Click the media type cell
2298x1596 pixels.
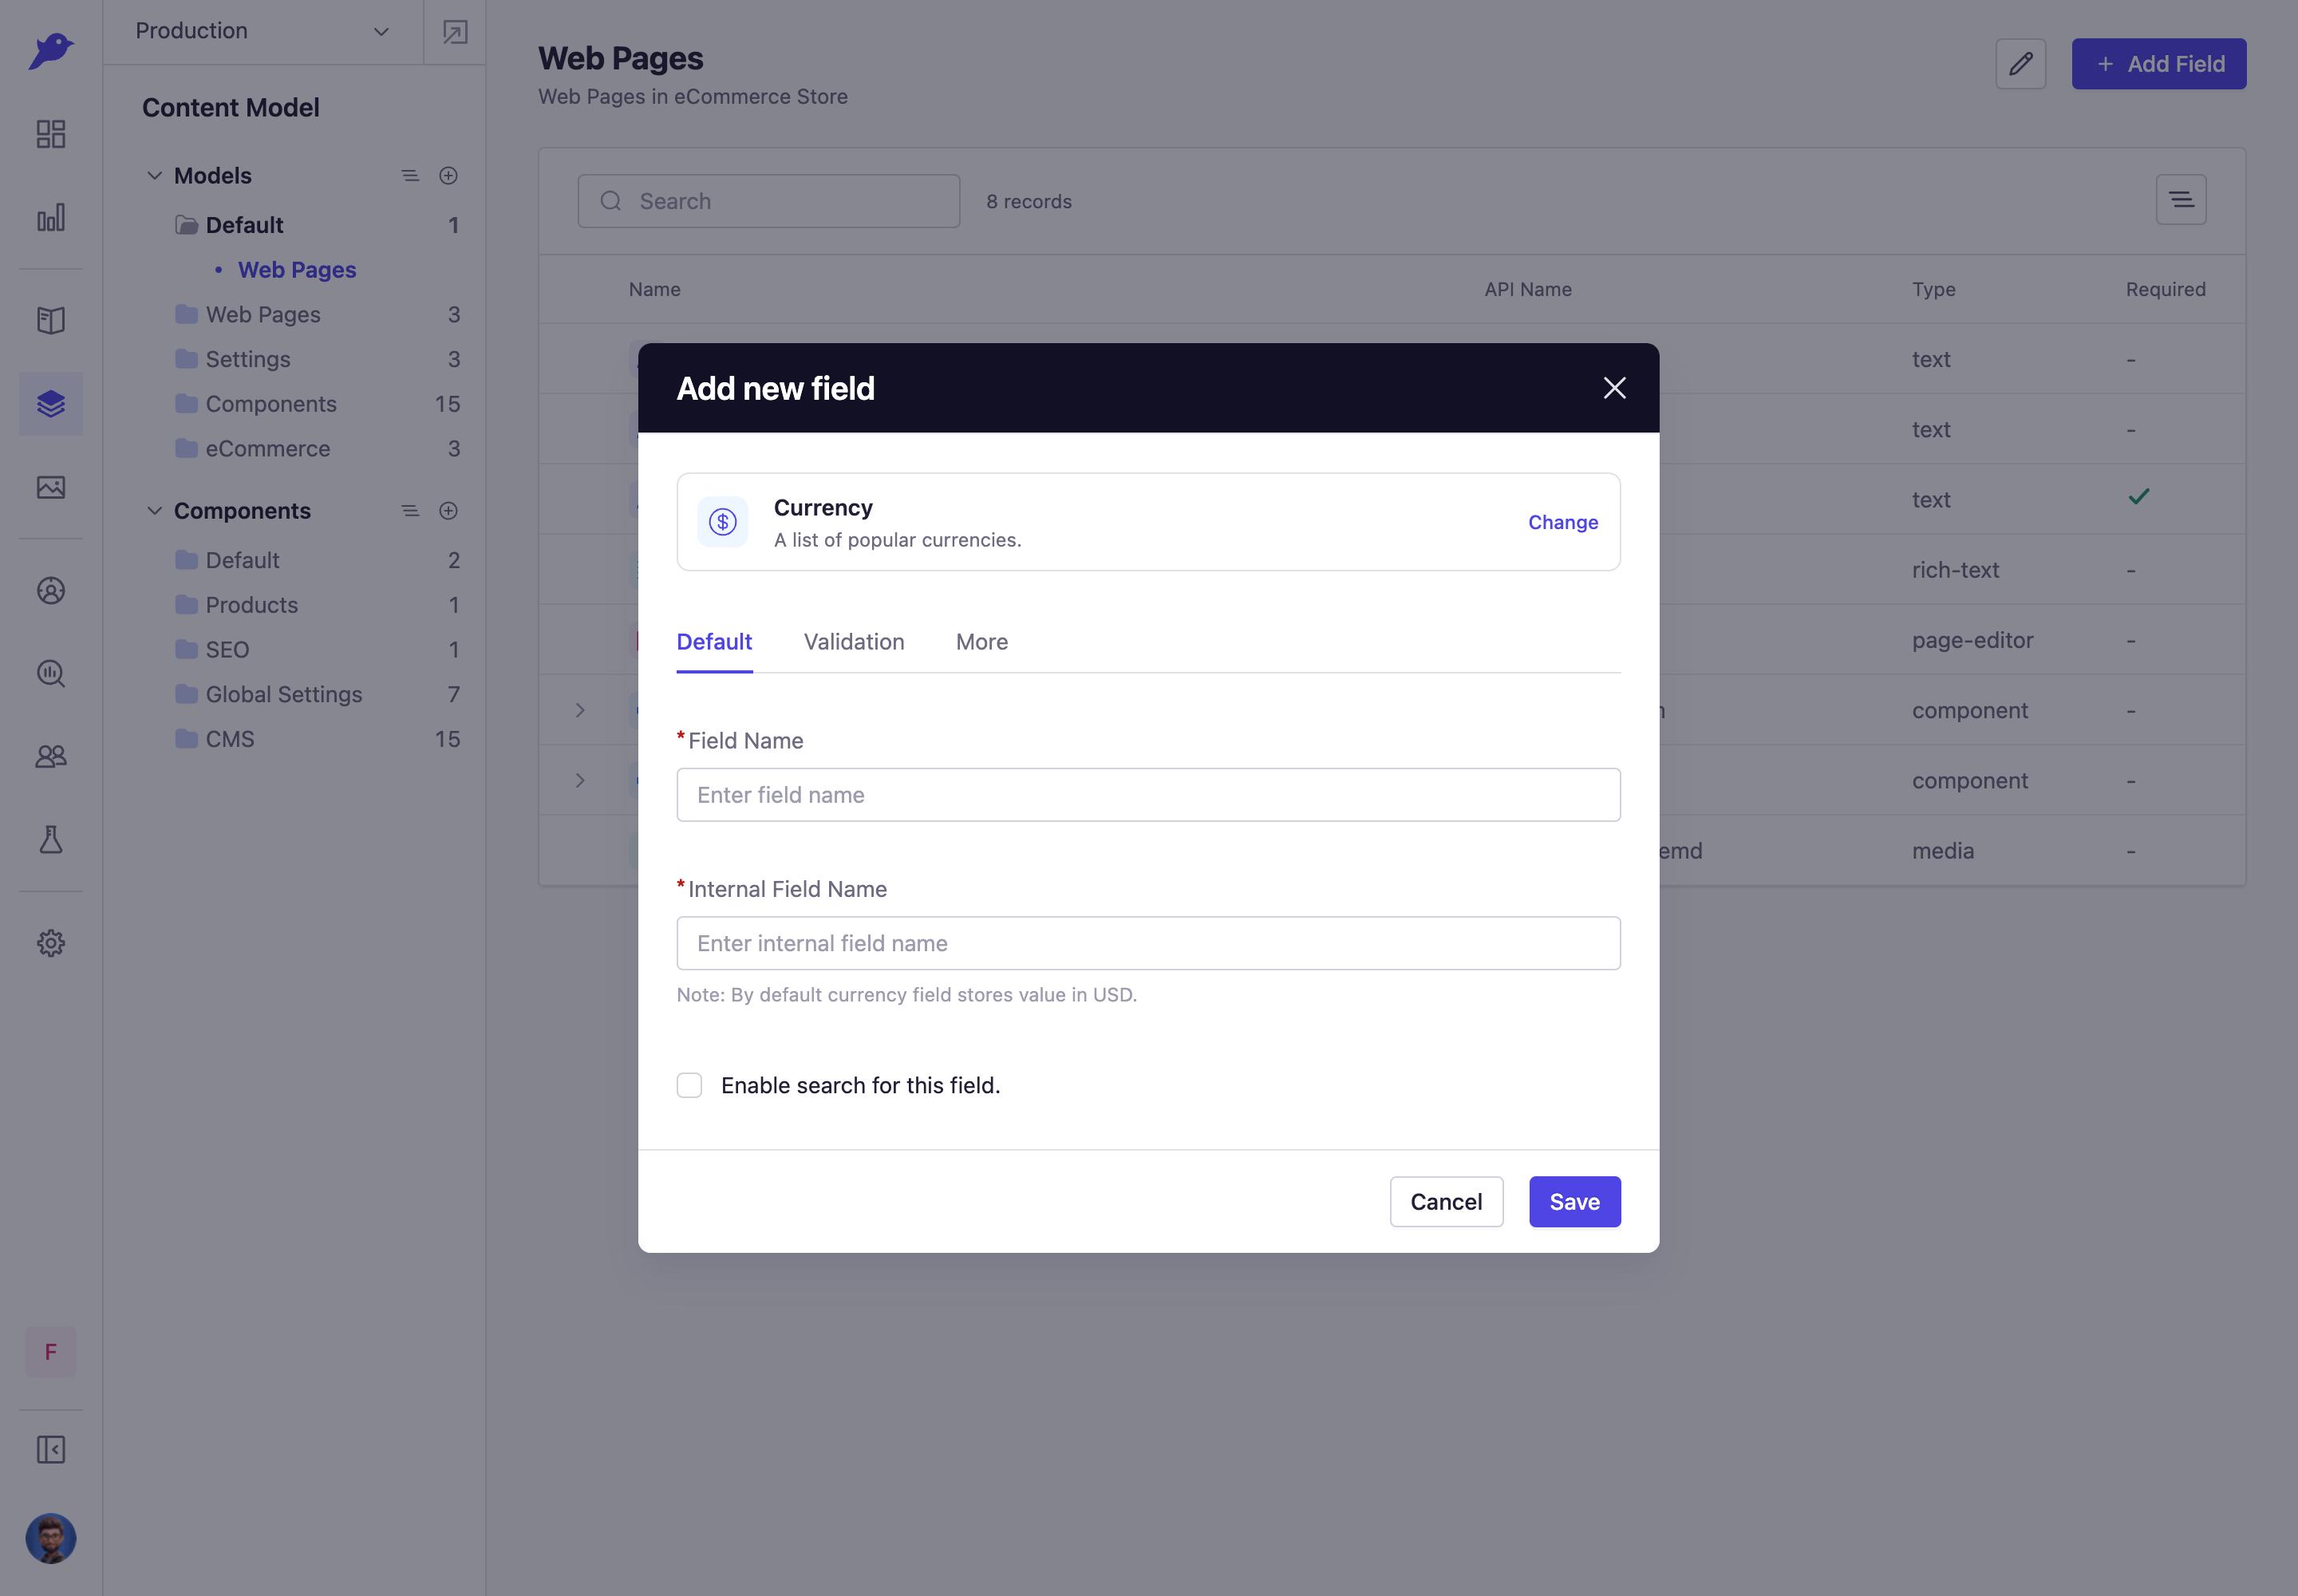[1943, 851]
